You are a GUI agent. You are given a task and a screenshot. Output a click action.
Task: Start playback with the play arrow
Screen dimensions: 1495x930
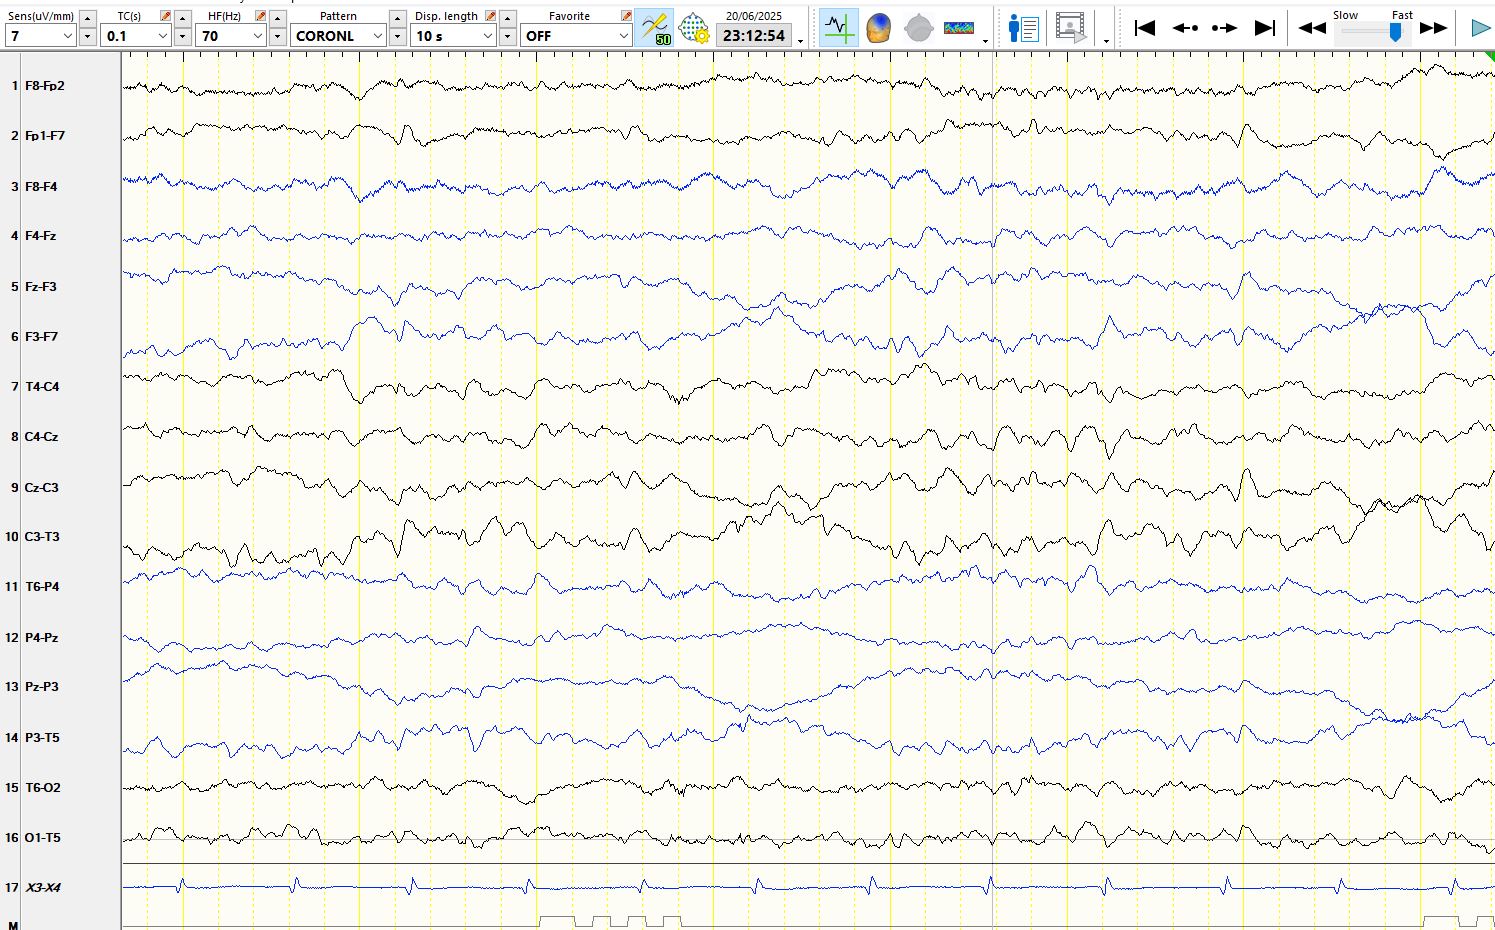tap(1481, 28)
